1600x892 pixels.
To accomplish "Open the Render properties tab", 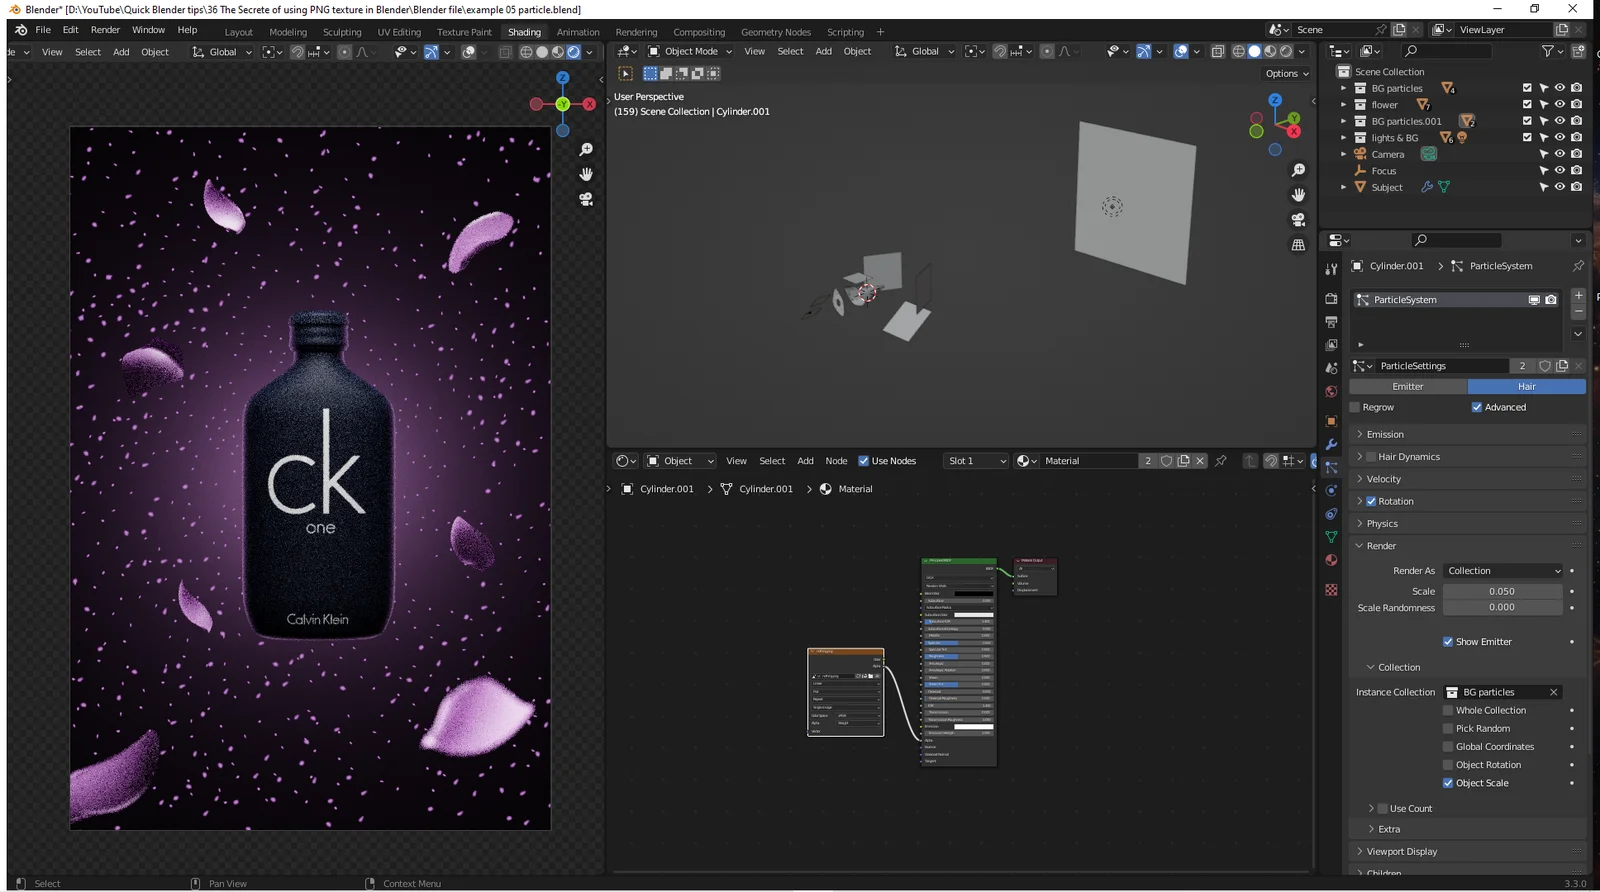I will (x=1331, y=298).
